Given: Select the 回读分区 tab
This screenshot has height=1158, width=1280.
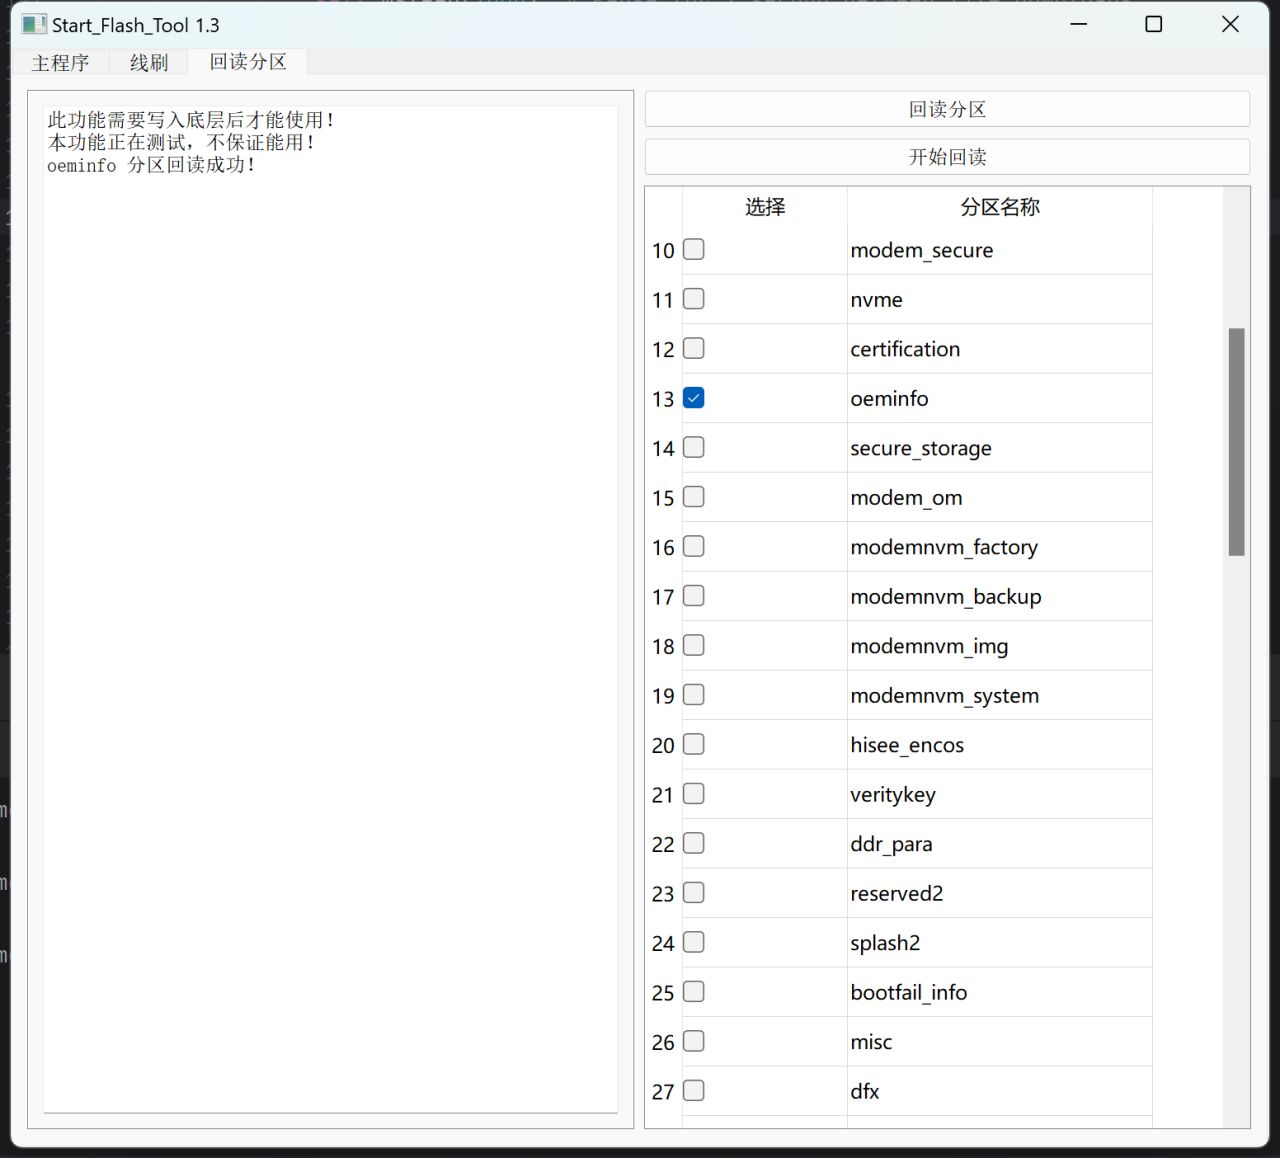Looking at the screenshot, I should [247, 62].
